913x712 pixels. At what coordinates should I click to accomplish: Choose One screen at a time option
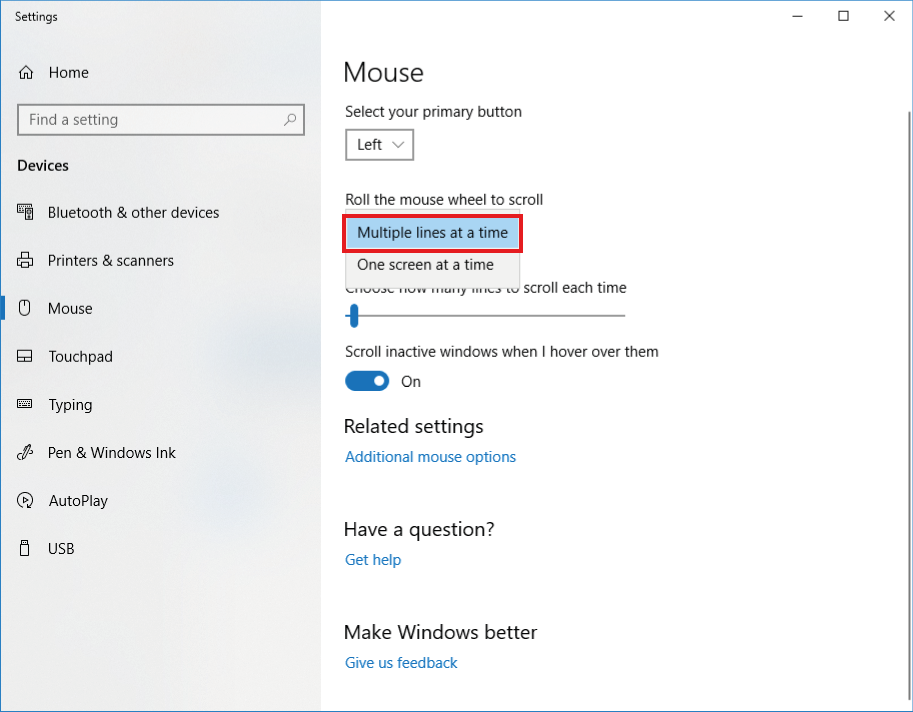426,265
